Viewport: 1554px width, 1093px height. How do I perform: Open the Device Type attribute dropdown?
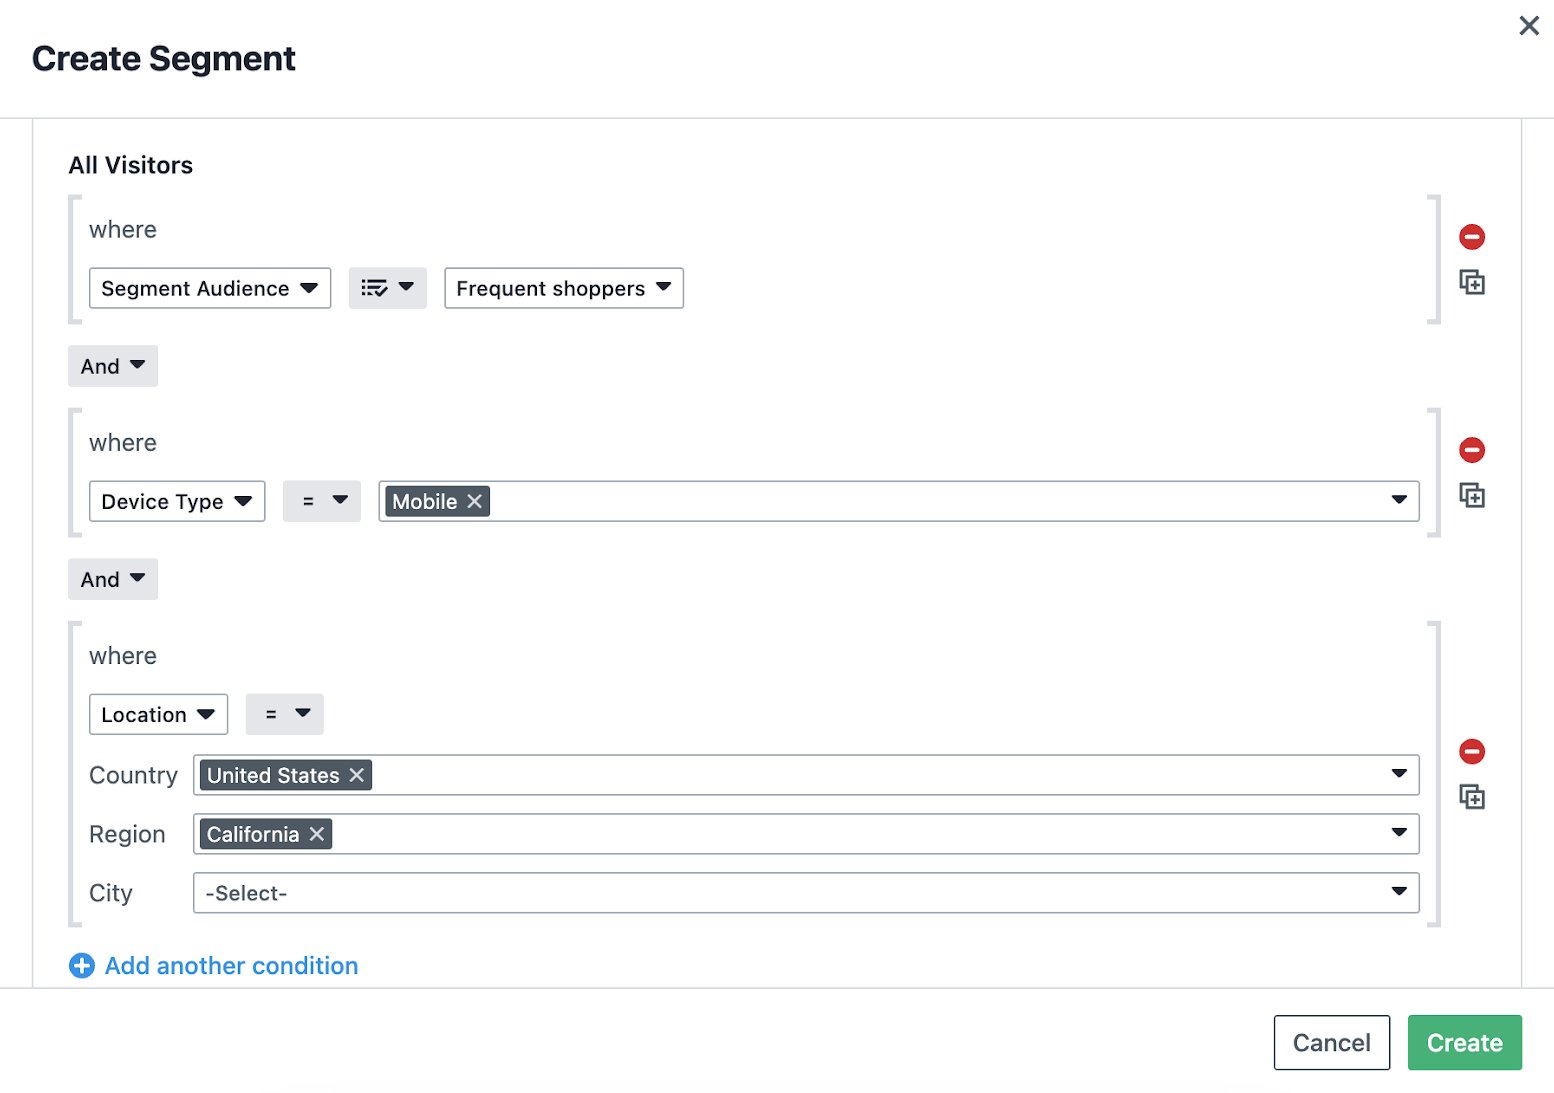177,501
